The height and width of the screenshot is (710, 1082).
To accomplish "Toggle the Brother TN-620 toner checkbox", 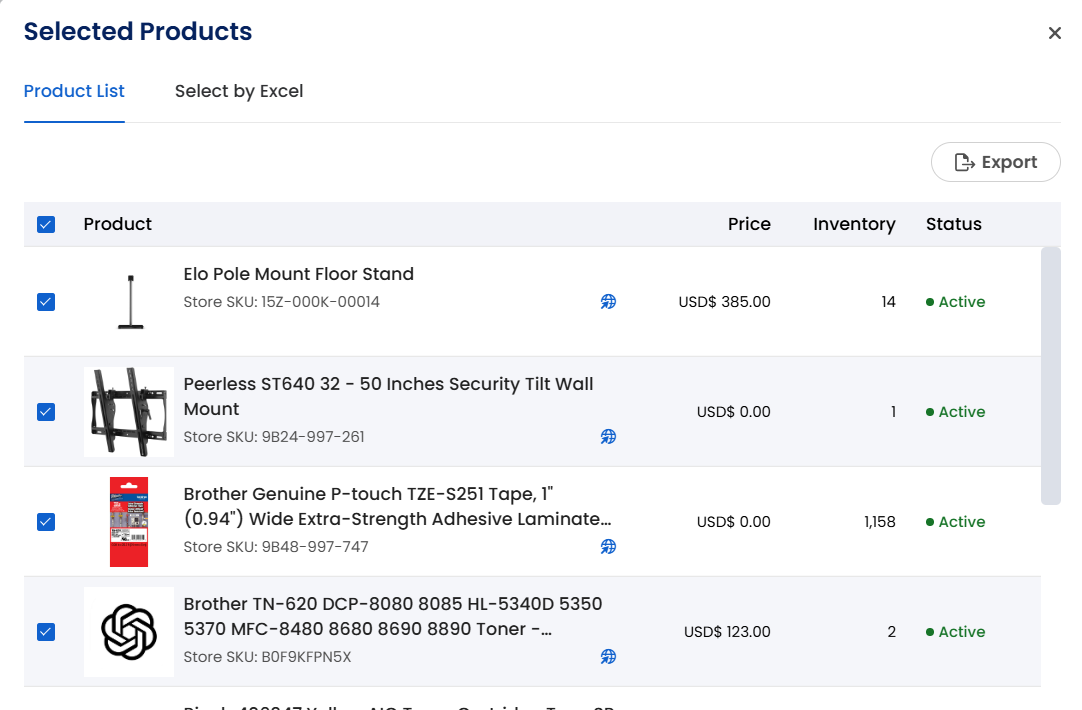I will [46, 632].
